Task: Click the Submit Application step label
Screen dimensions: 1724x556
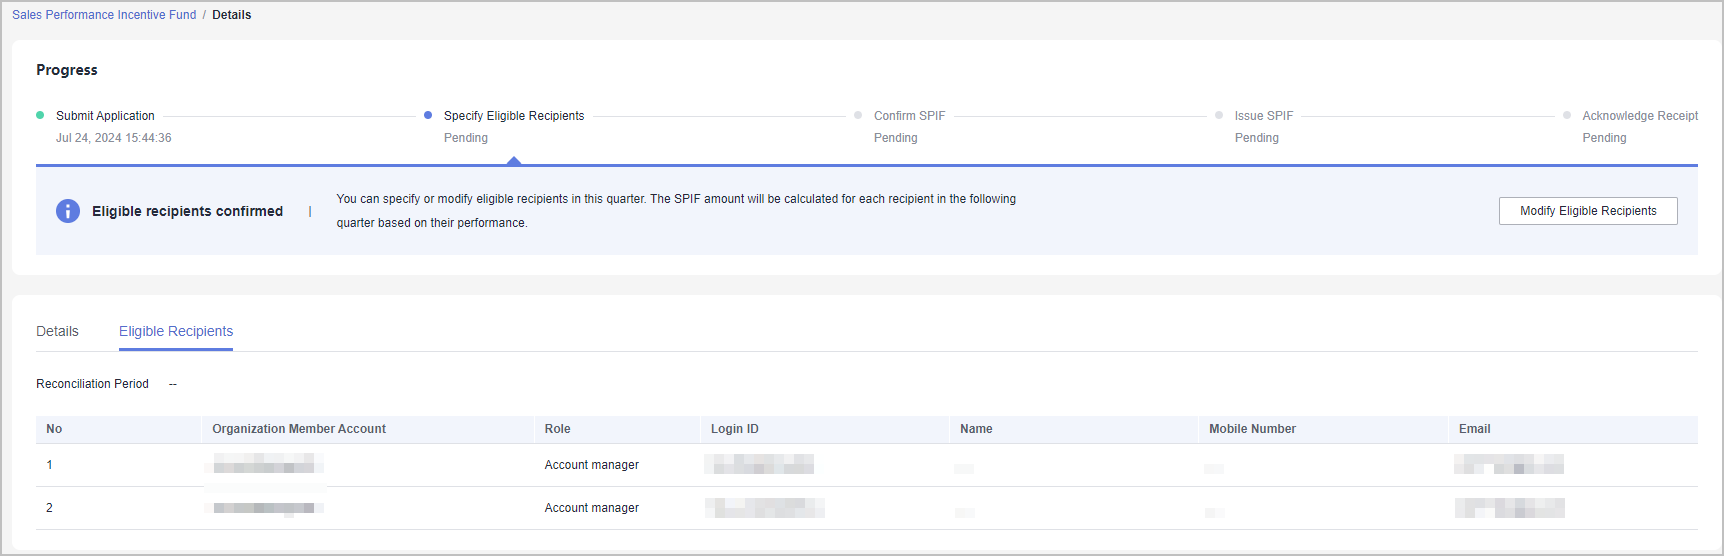Action: pyautogui.click(x=105, y=116)
